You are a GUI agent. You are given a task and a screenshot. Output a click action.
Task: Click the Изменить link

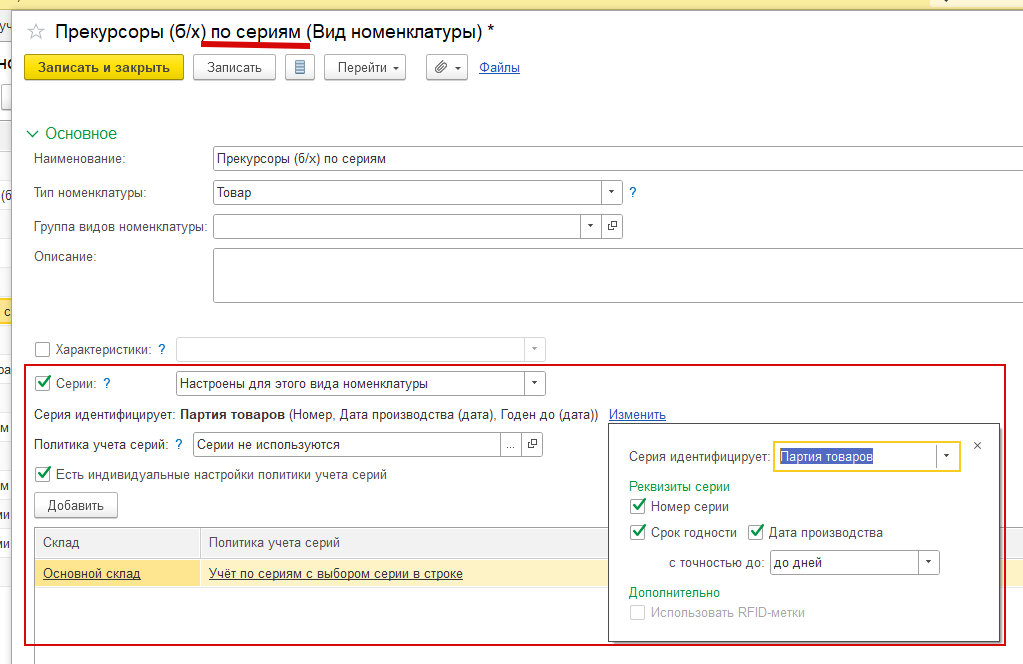point(637,414)
